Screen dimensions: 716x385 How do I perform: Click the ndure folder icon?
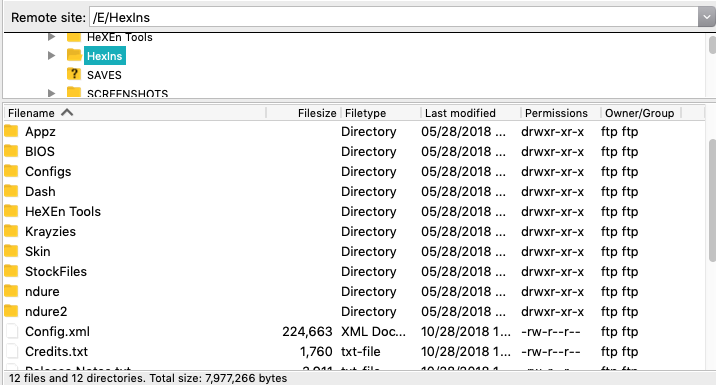coord(11,291)
